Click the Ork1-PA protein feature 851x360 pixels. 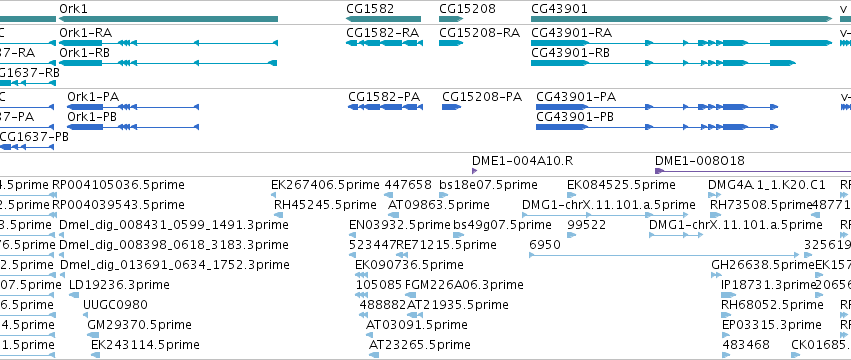tap(133, 107)
